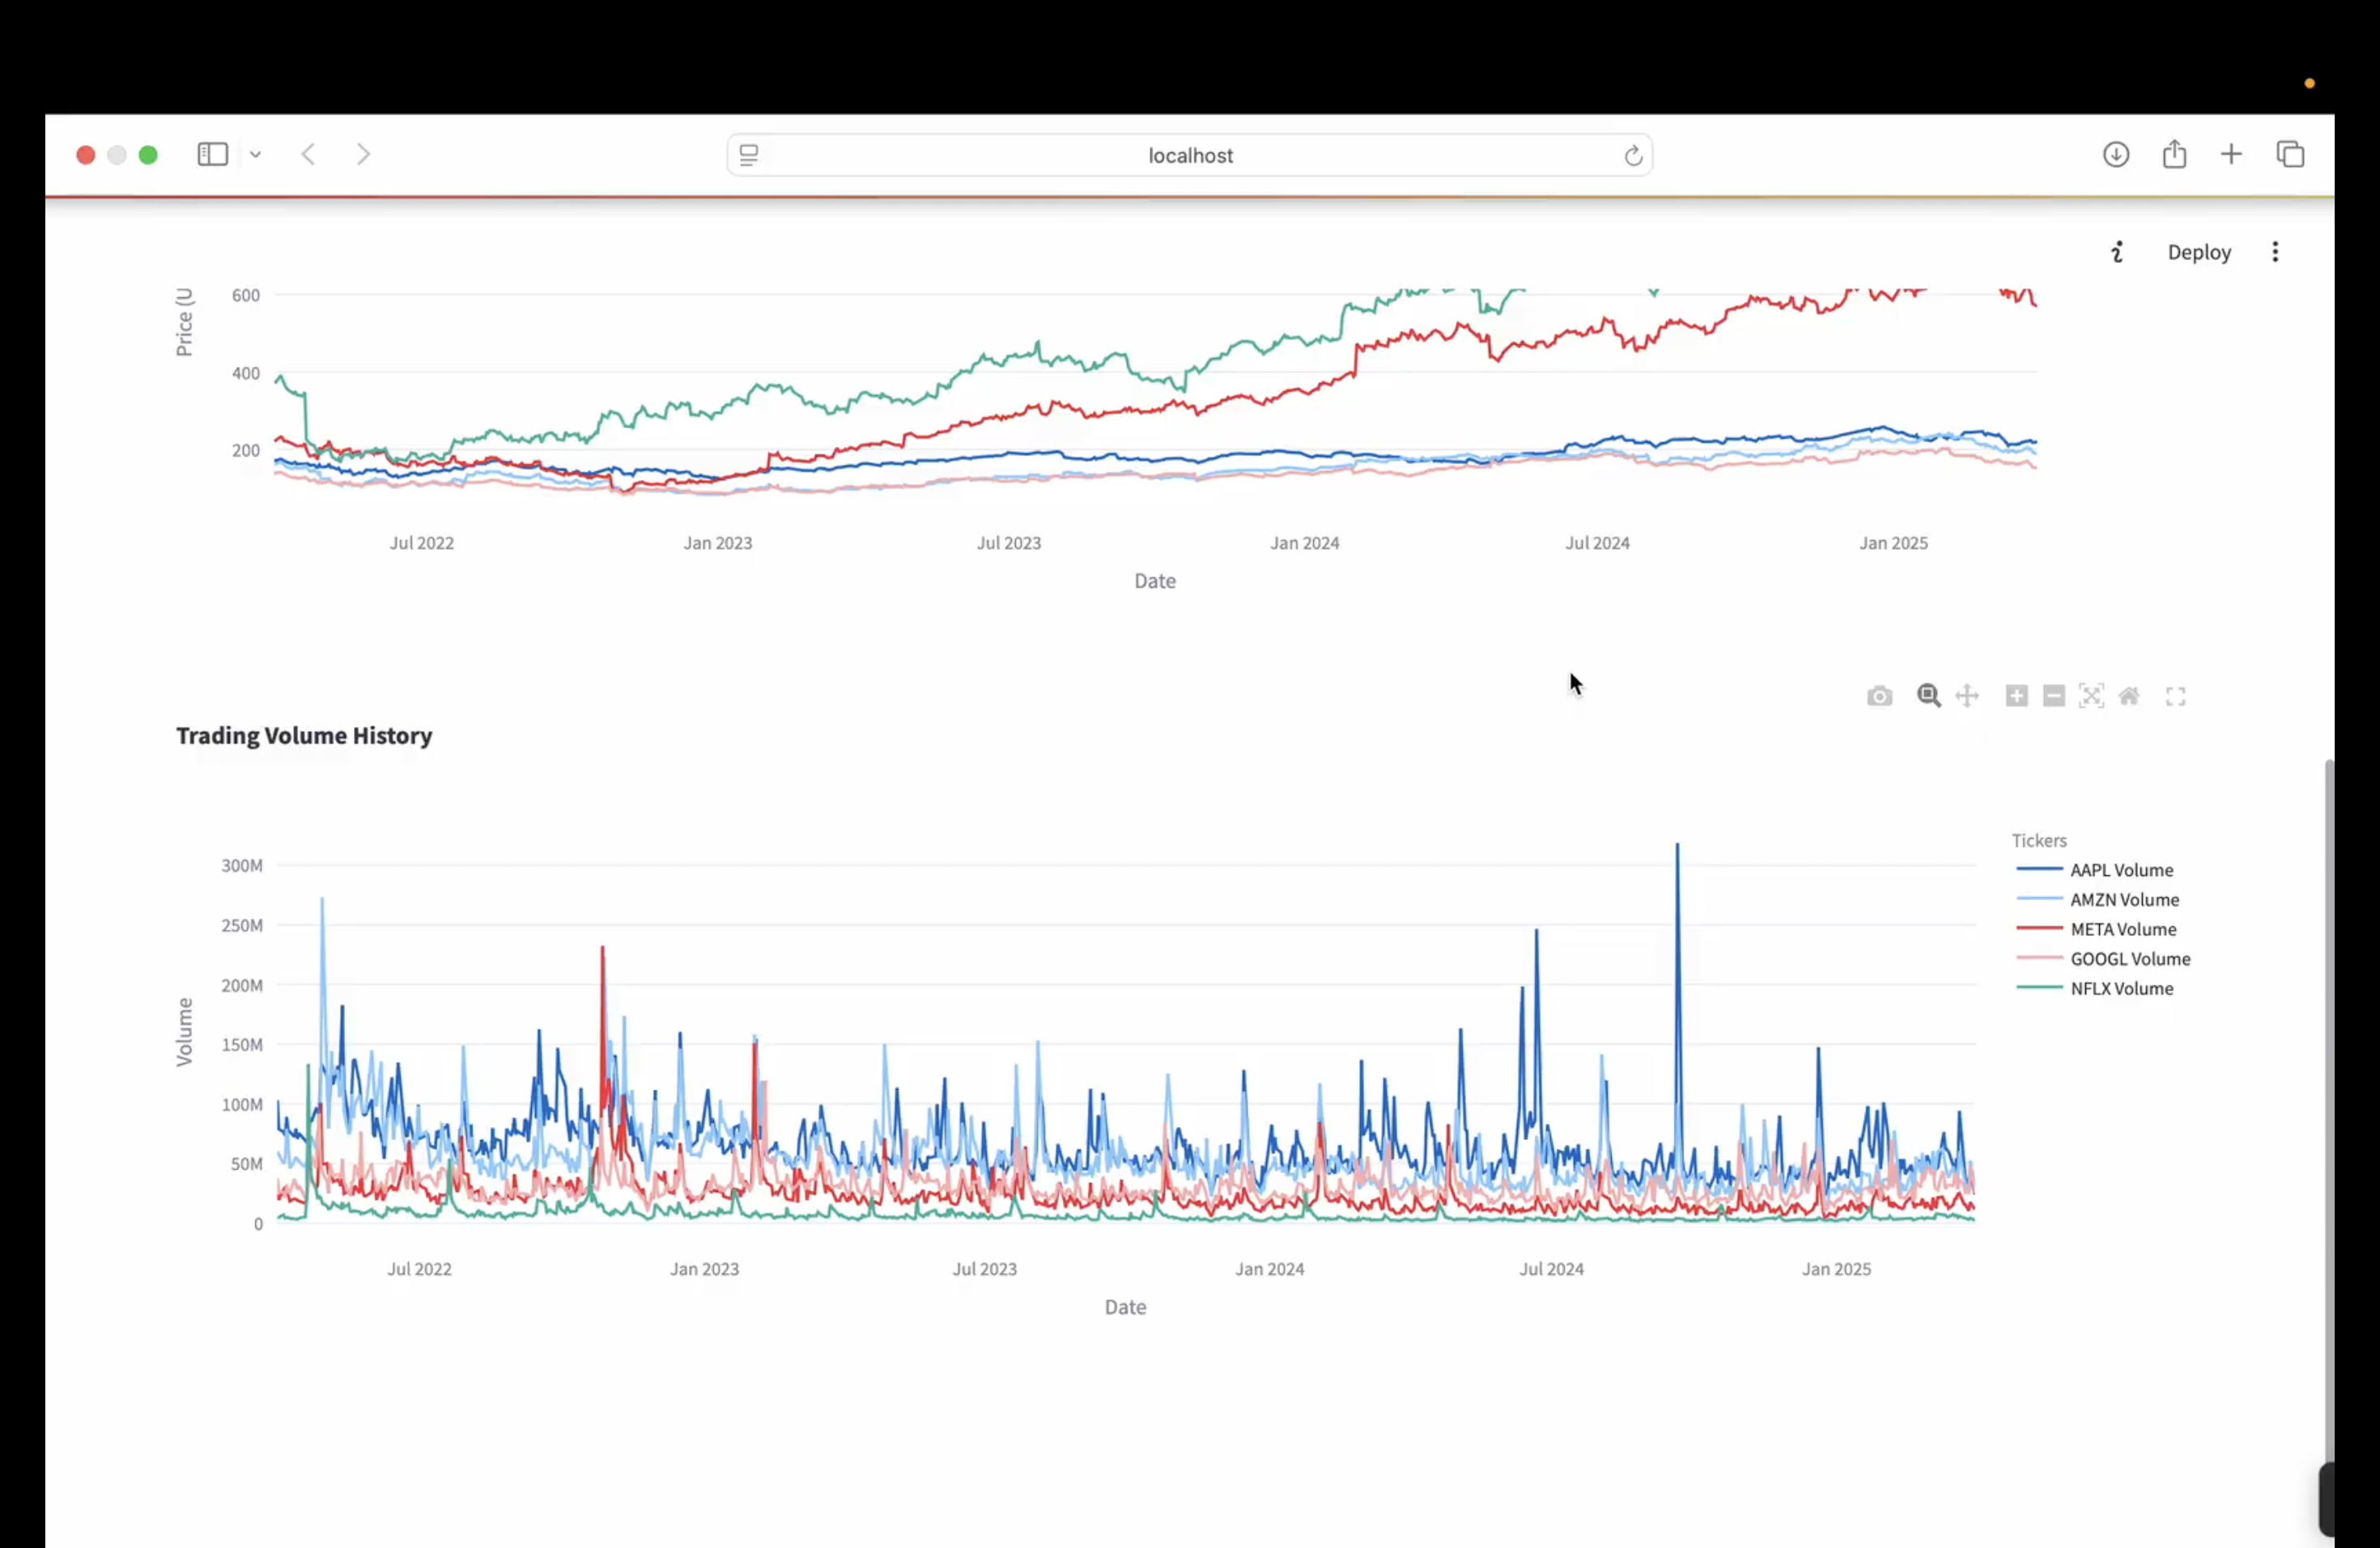
Task: Select the Zoom magnifier tool
Action: coord(1928,696)
